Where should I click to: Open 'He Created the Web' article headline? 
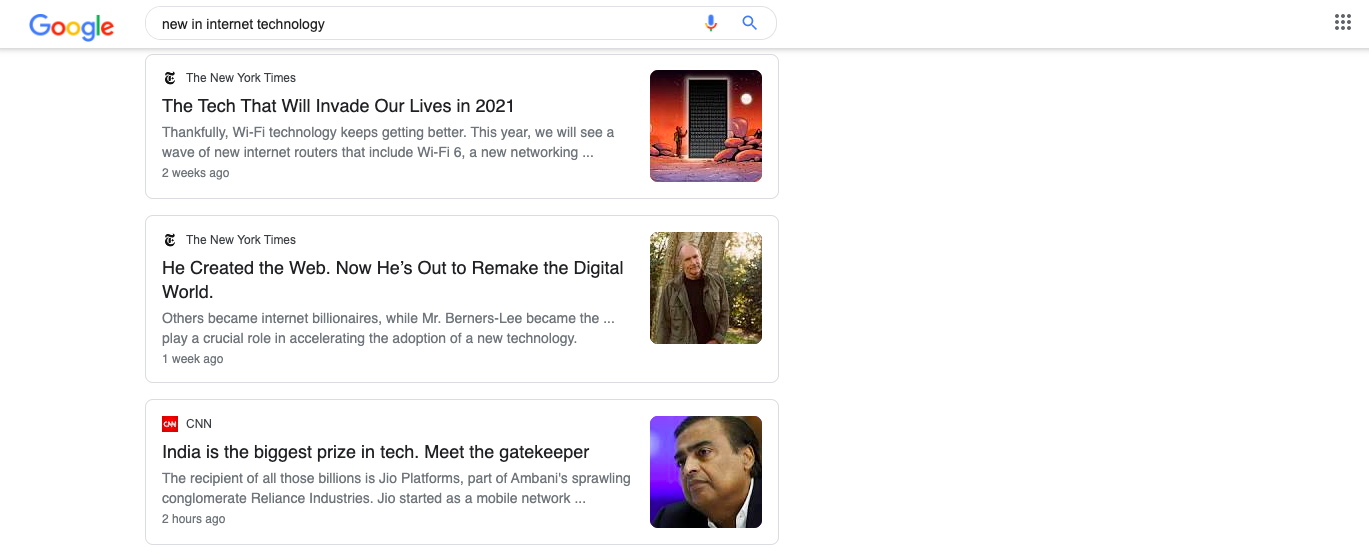coord(392,268)
